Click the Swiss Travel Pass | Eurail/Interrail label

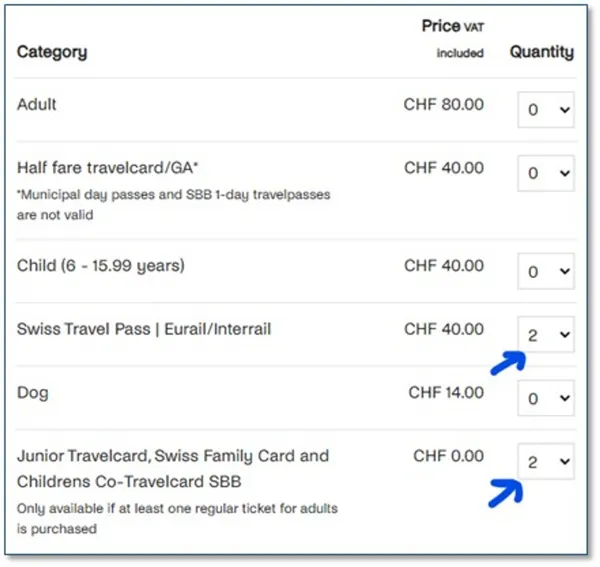point(144,329)
